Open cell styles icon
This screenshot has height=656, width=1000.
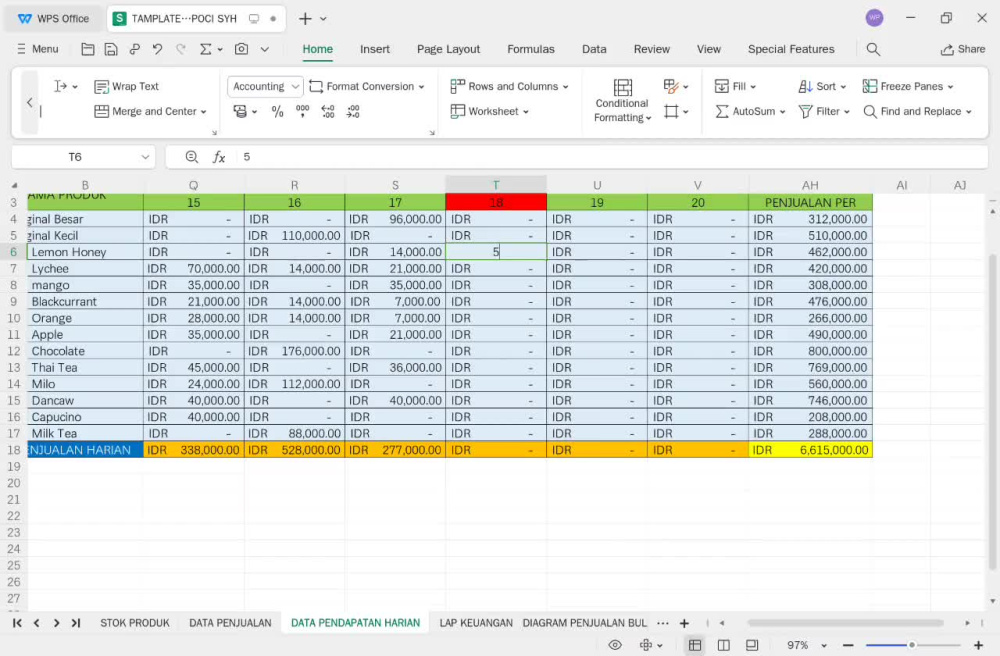(x=671, y=86)
